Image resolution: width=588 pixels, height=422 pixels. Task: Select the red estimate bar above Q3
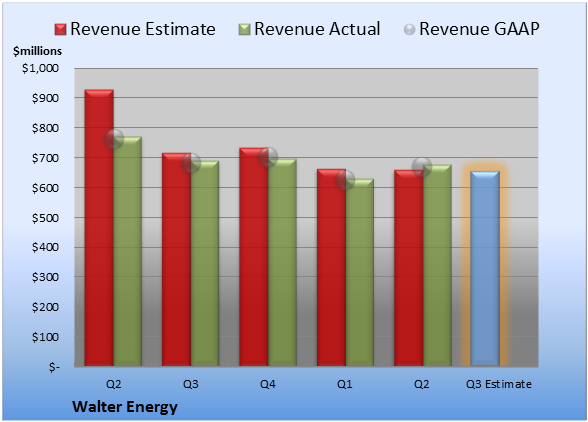(x=176, y=260)
